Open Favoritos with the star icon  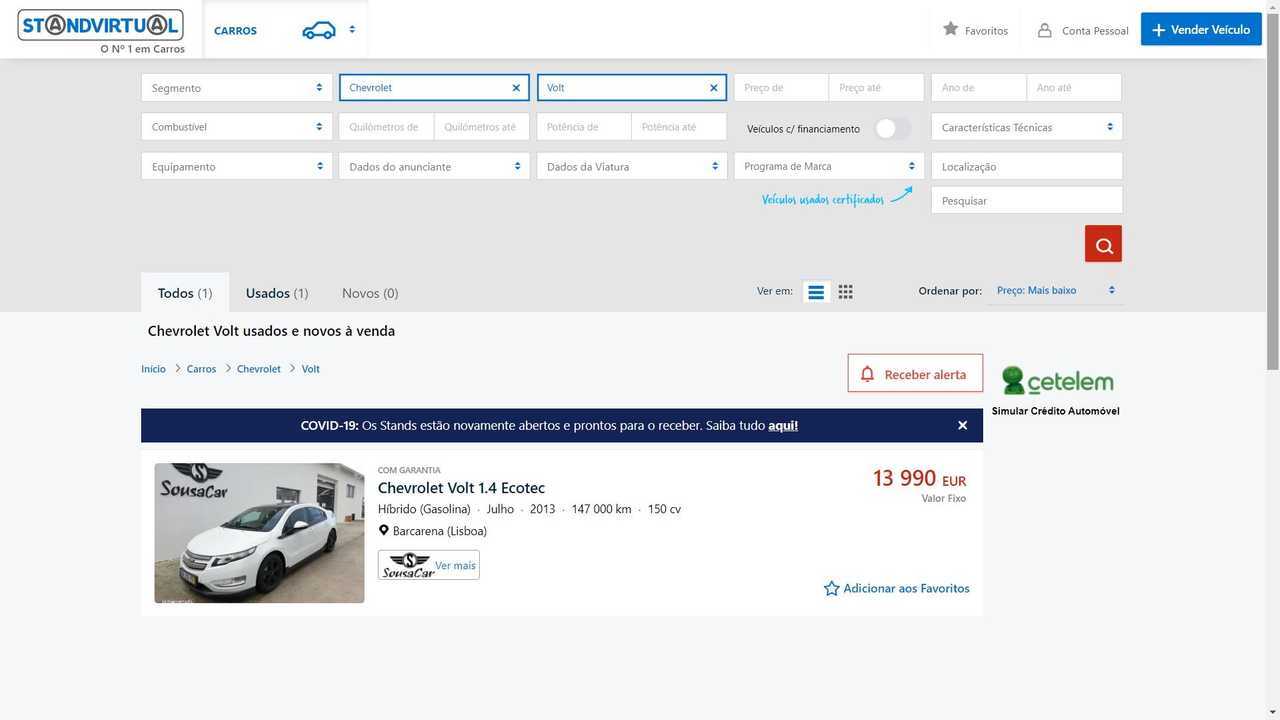point(950,29)
